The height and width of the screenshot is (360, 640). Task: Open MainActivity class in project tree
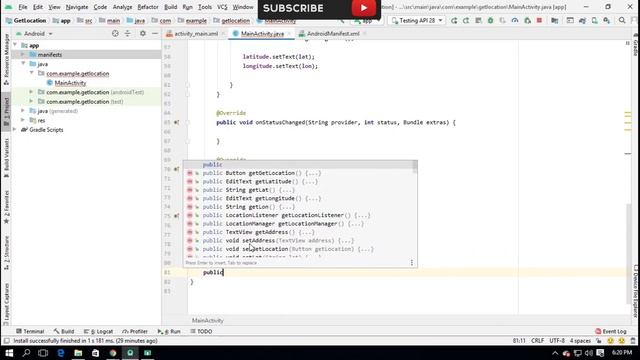pyautogui.click(x=66, y=83)
